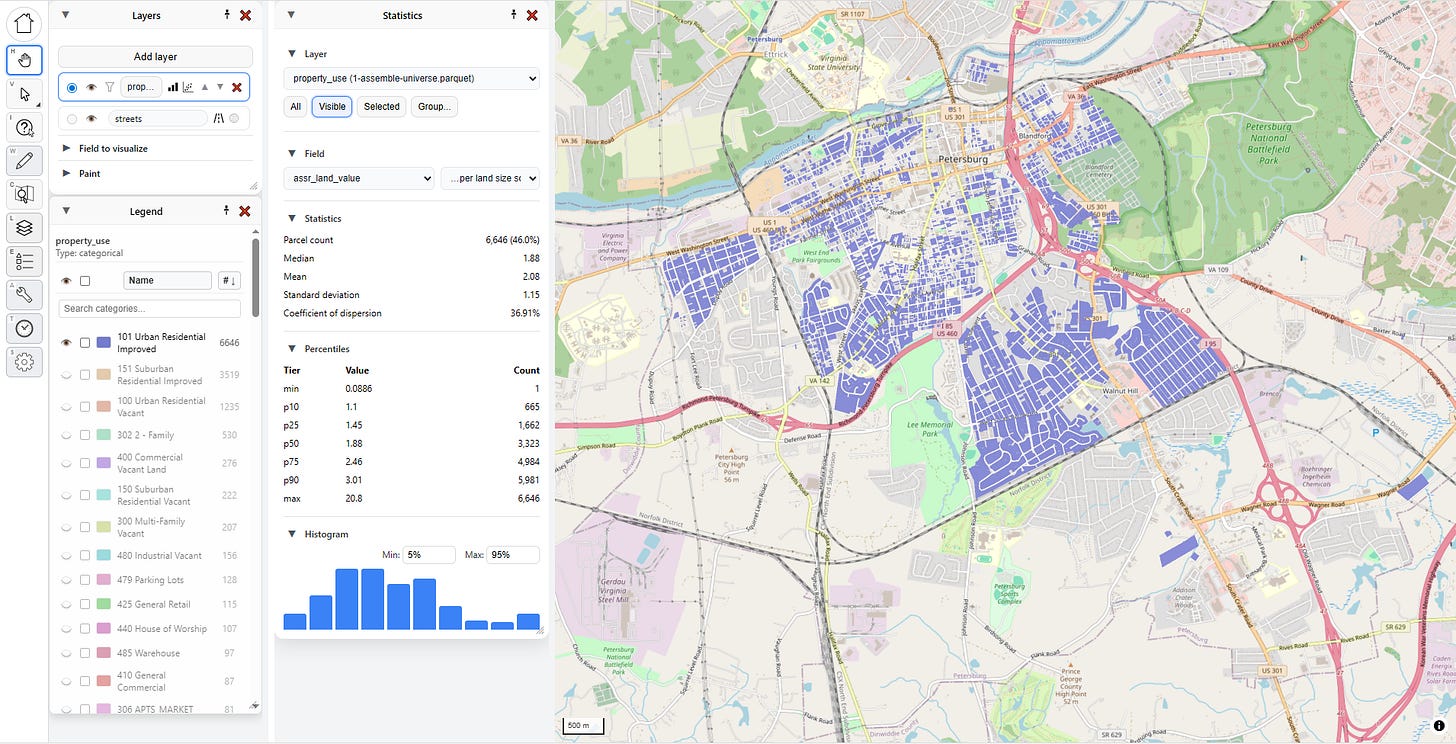
Task: Select the pan hand tool
Action: (24, 60)
